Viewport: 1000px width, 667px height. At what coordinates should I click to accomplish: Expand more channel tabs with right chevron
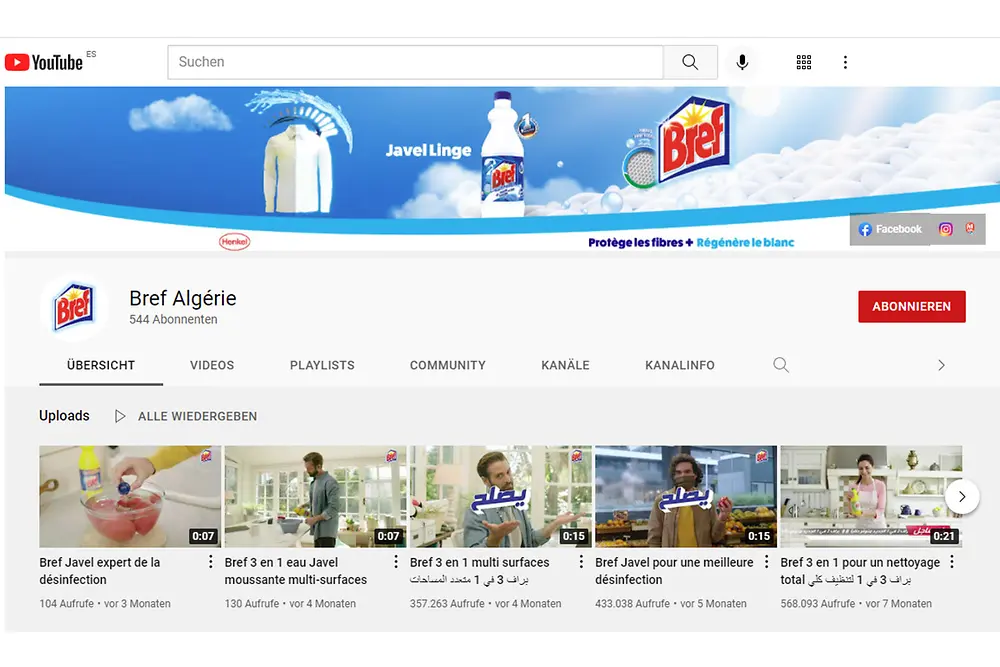tap(941, 365)
